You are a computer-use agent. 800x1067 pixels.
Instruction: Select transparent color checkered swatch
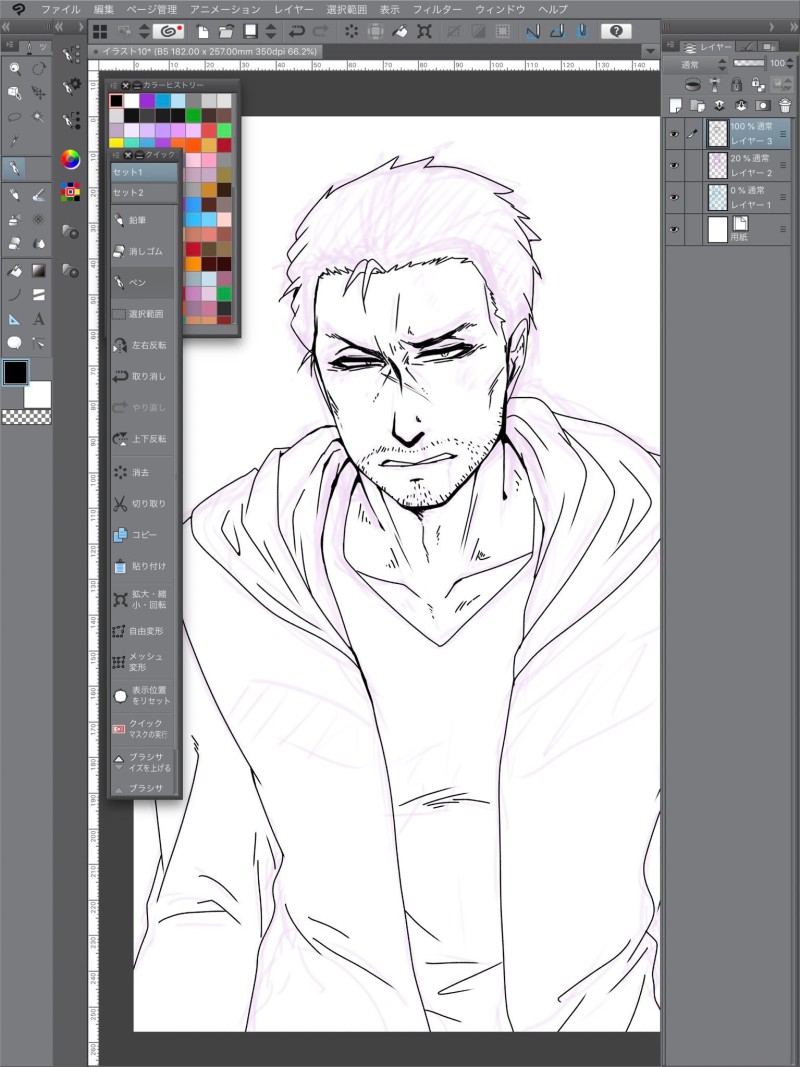point(27,416)
